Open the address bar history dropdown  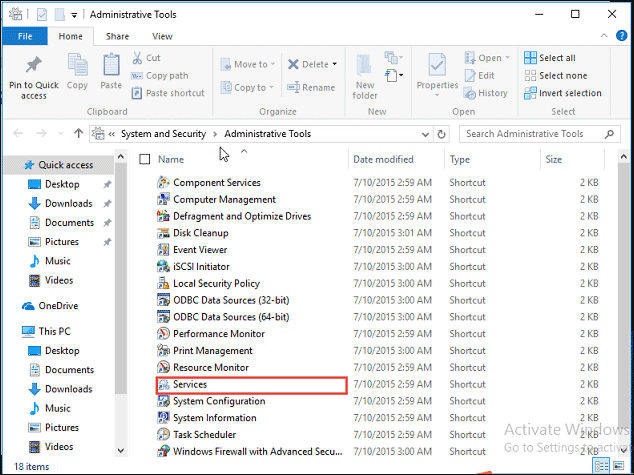pos(425,134)
